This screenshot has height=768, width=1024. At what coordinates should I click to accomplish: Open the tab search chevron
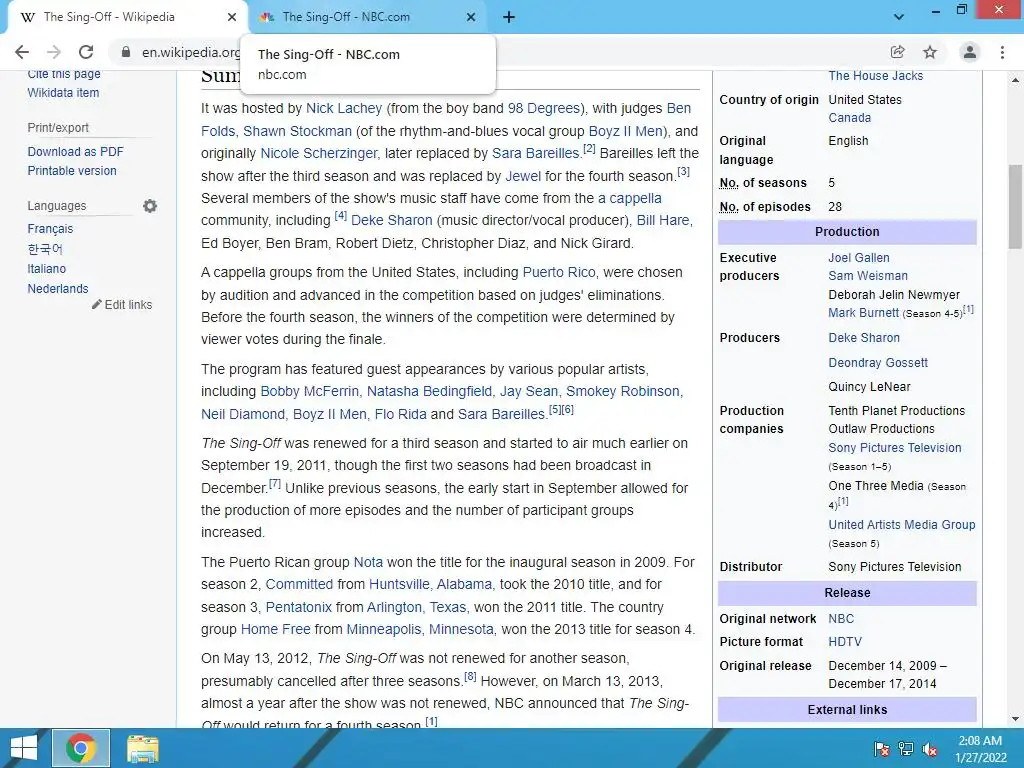click(899, 17)
